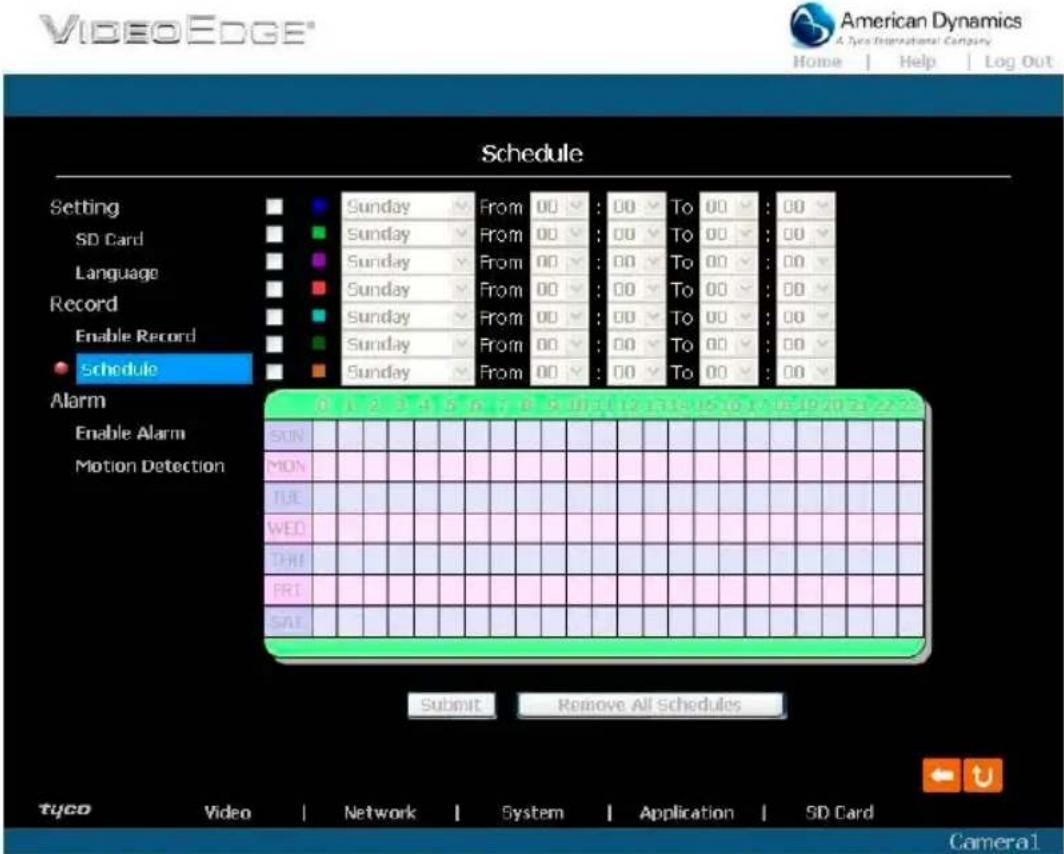Open the day dropdown in purple row
This screenshot has width=1064, height=854.
pos(407,261)
